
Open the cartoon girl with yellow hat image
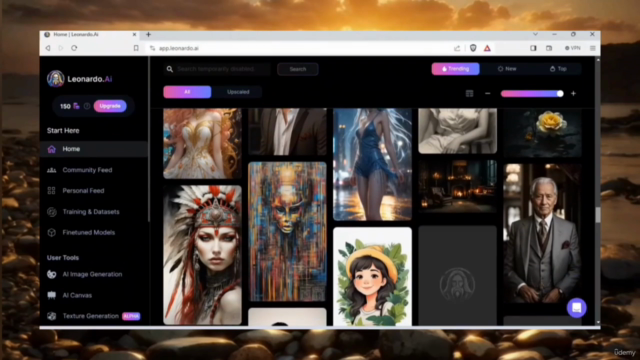coord(372,276)
